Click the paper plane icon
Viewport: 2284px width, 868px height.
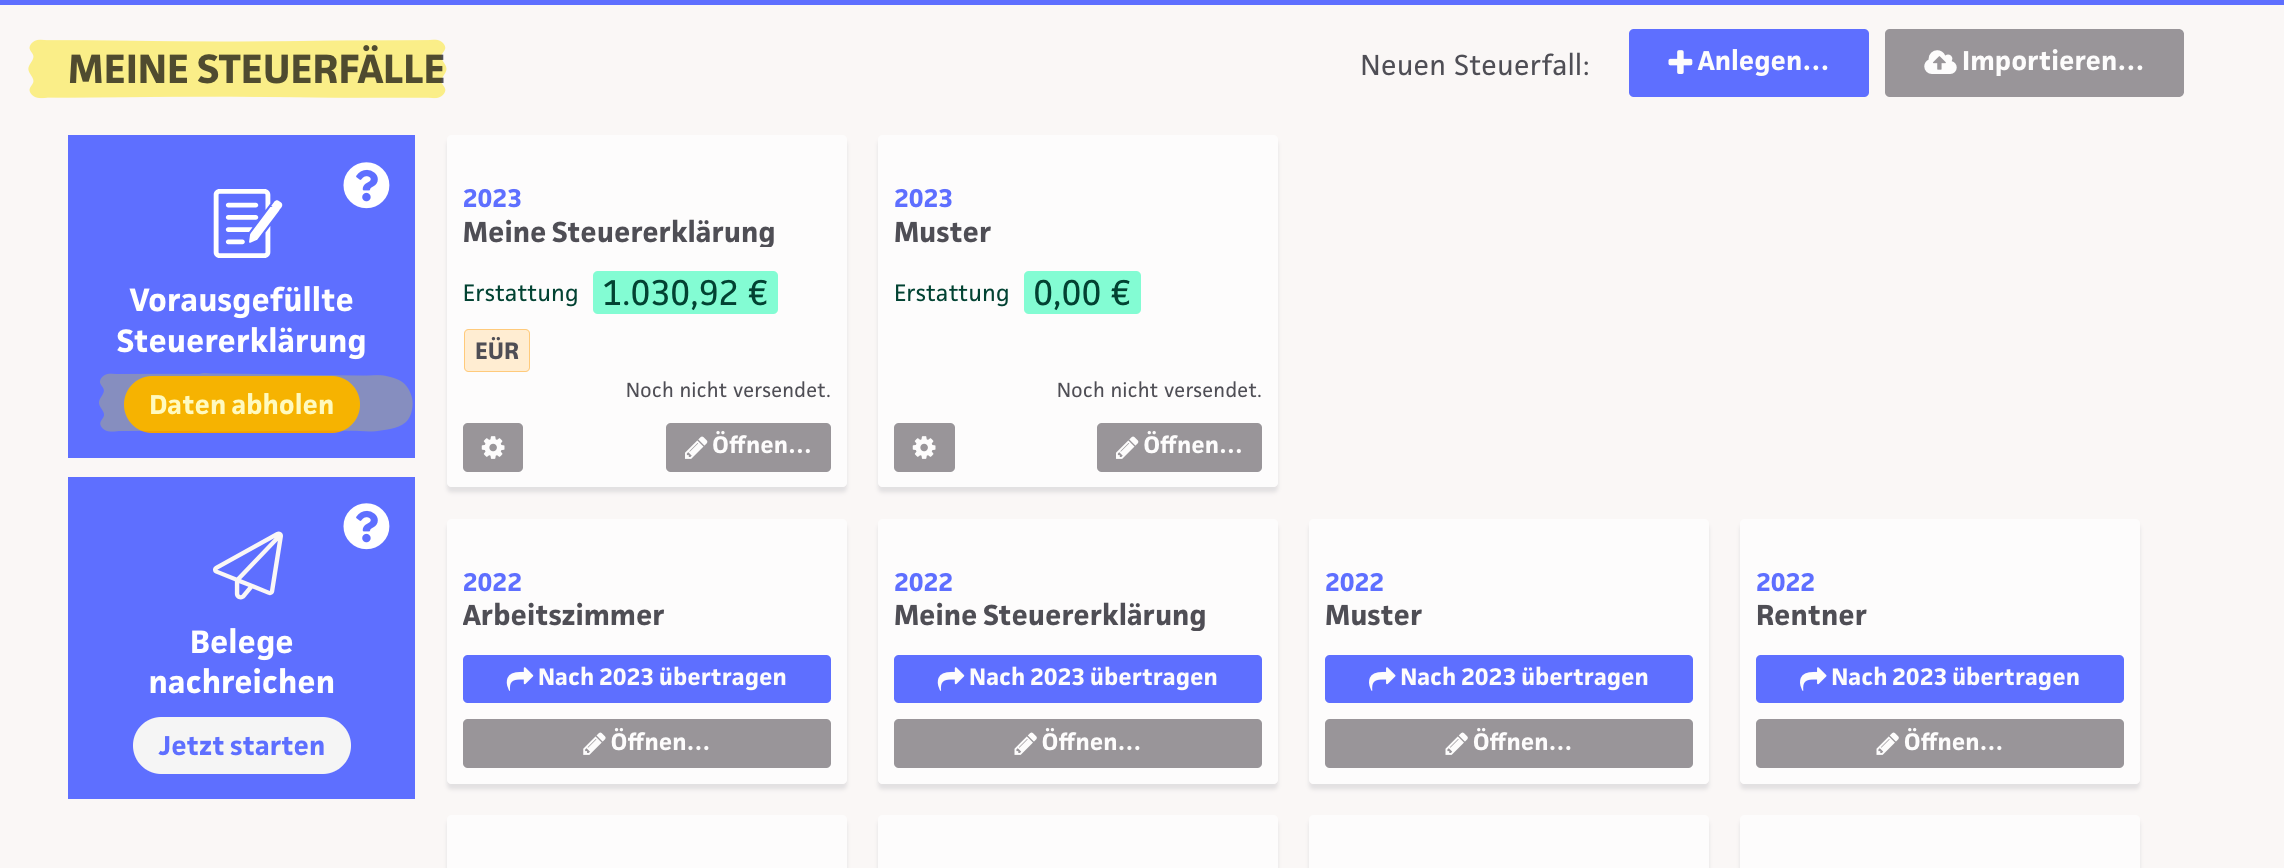pyautogui.click(x=248, y=565)
